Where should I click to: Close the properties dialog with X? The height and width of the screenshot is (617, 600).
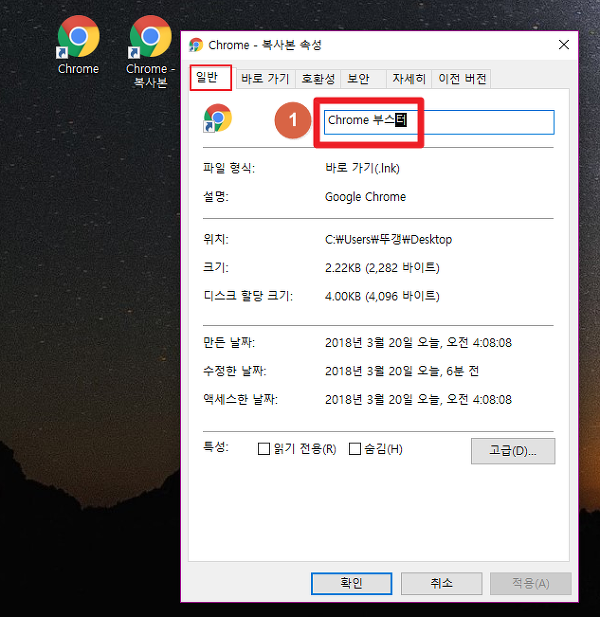click(564, 45)
